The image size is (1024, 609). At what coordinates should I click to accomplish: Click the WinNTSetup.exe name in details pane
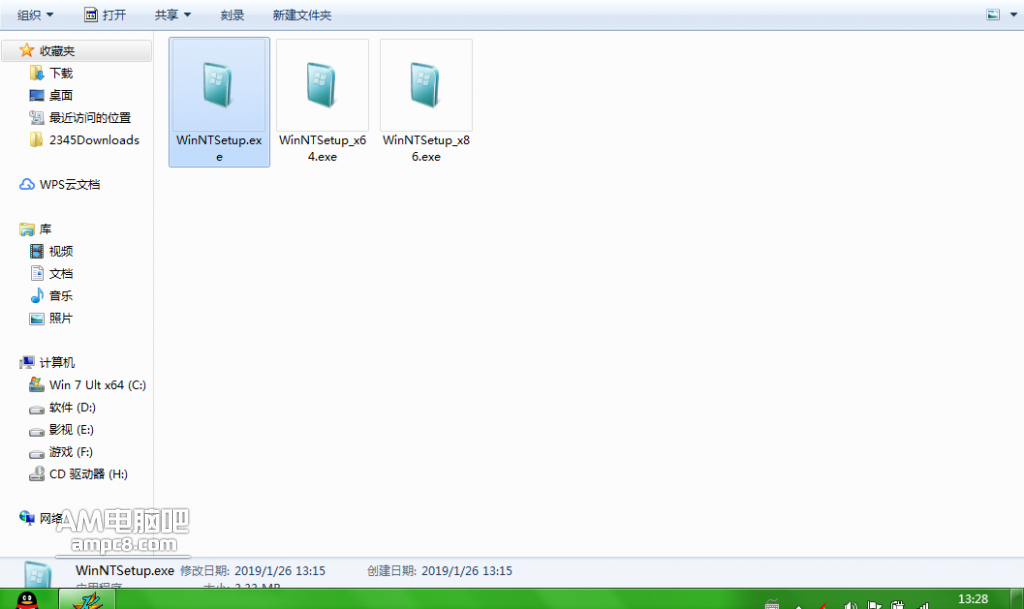tap(125, 570)
